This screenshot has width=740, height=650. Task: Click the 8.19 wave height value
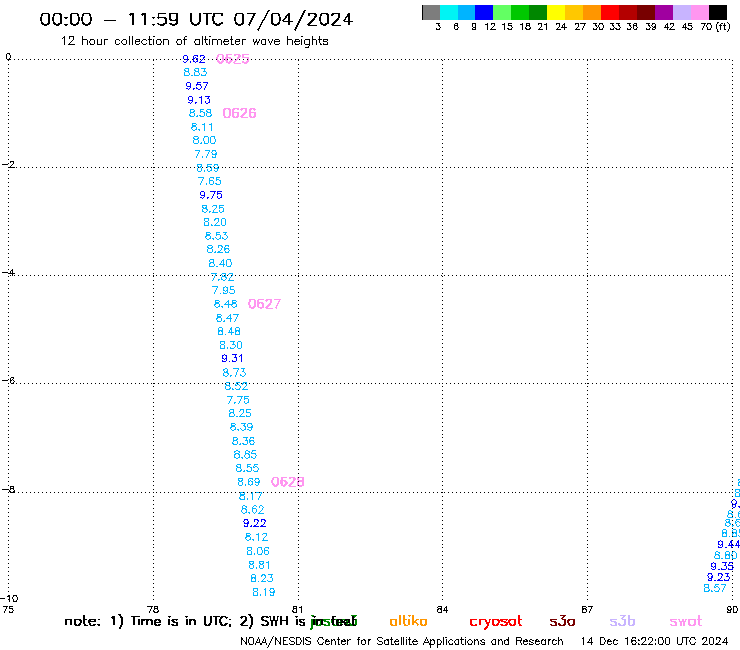tap(264, 592)
